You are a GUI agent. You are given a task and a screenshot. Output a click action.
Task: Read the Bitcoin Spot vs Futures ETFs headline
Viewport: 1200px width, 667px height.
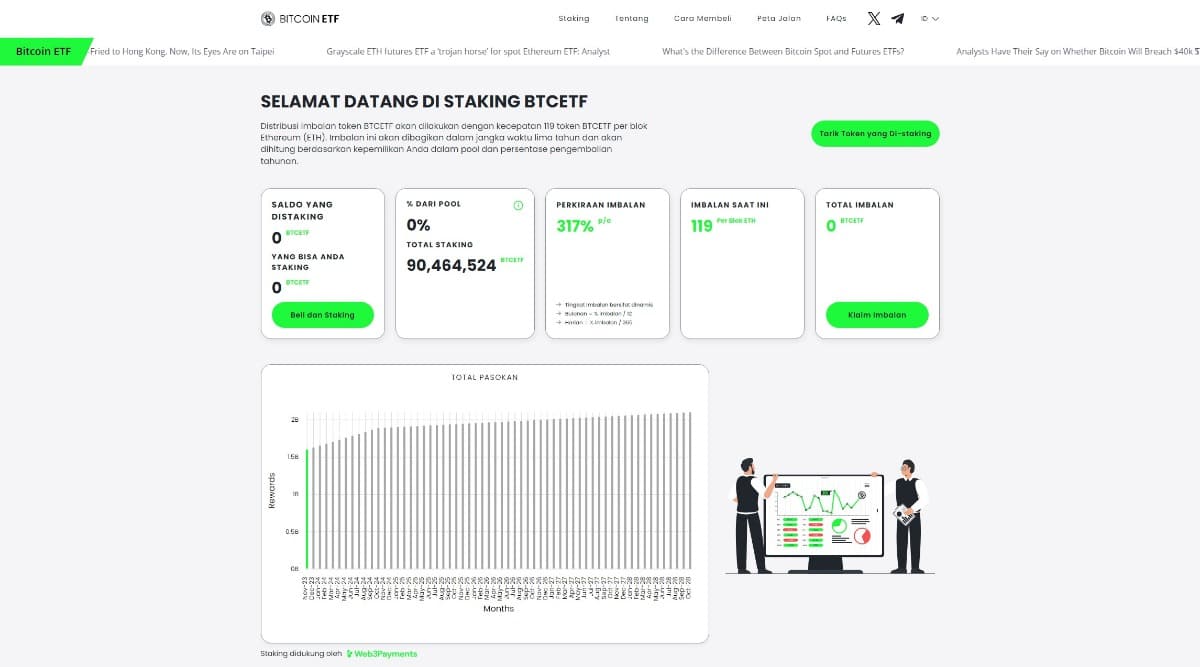[x=783, y=51]
